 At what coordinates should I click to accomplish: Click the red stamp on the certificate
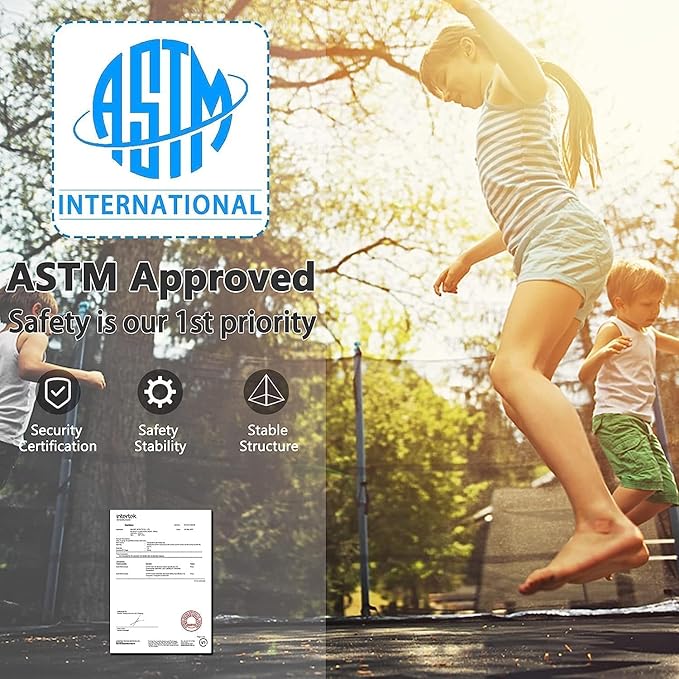[x=191, y=620]
